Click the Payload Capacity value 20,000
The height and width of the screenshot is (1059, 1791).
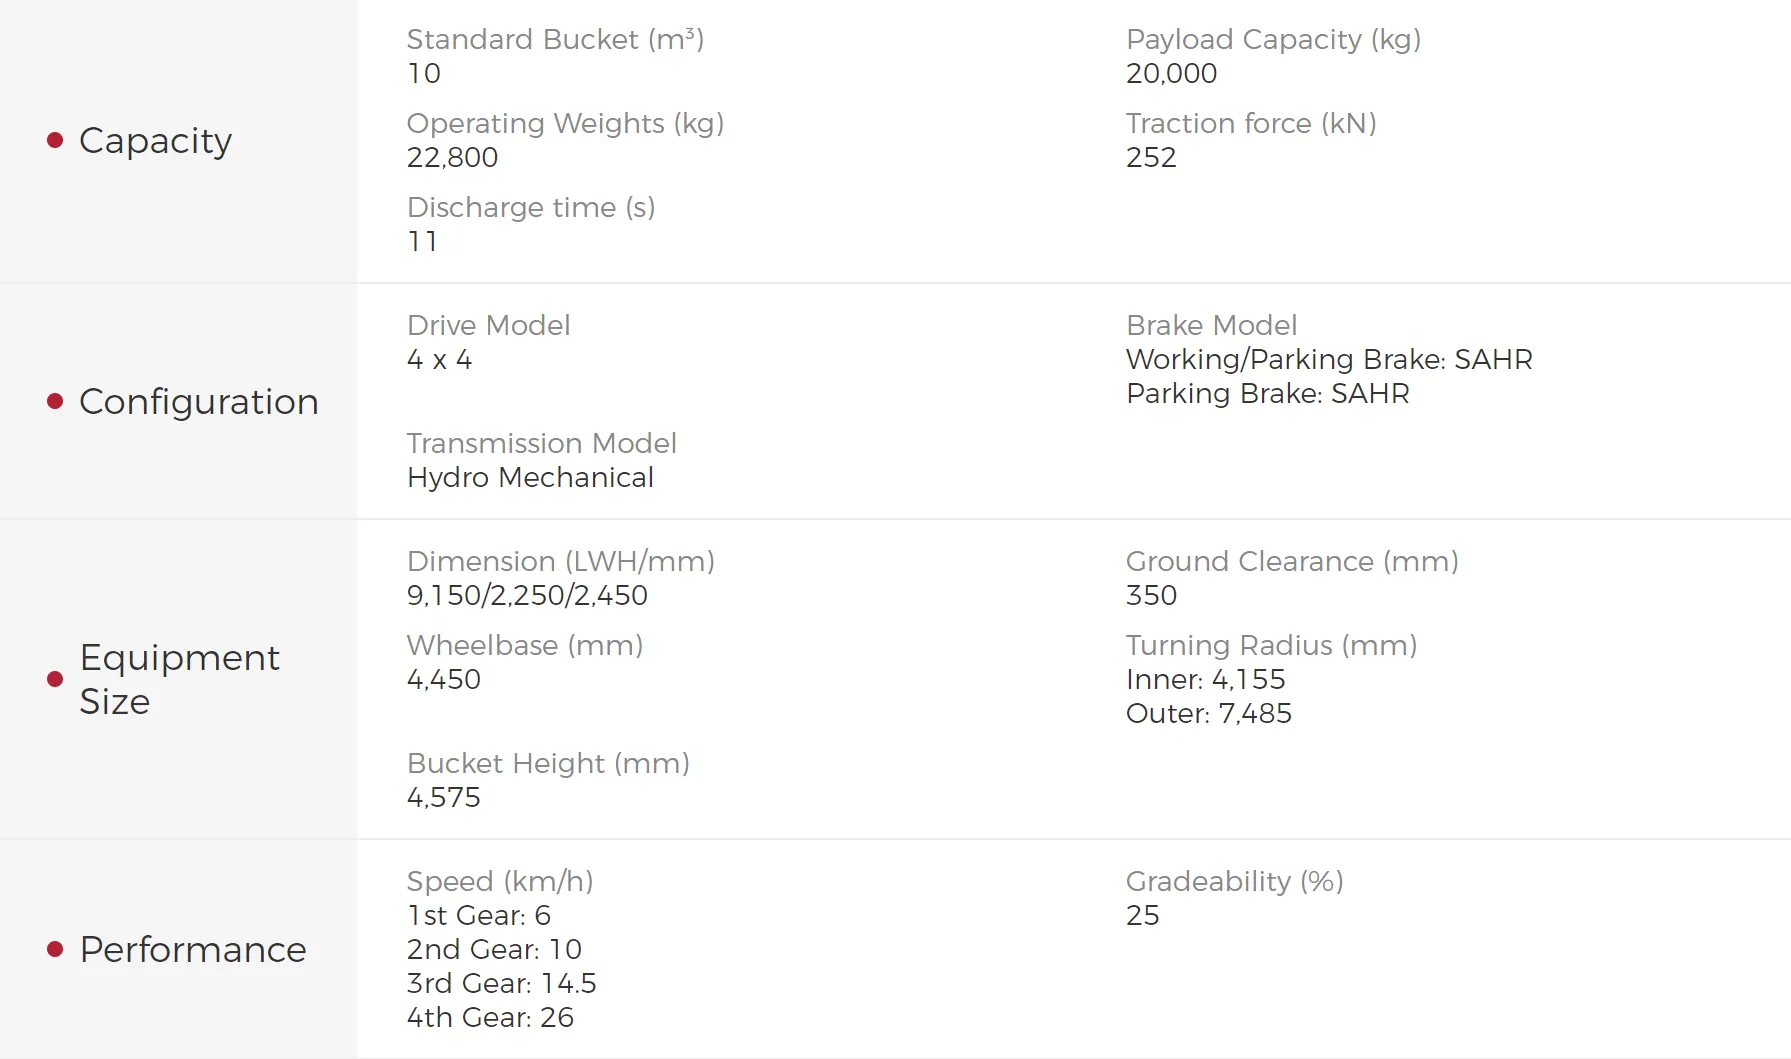click(x=1172, y=73)
